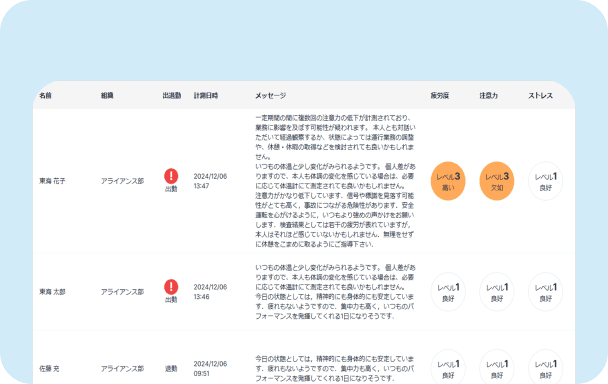Click 佐藤 充's stress レベル1 badge
608x384 pixels.
pyautogui.click(x=546, y=367)
